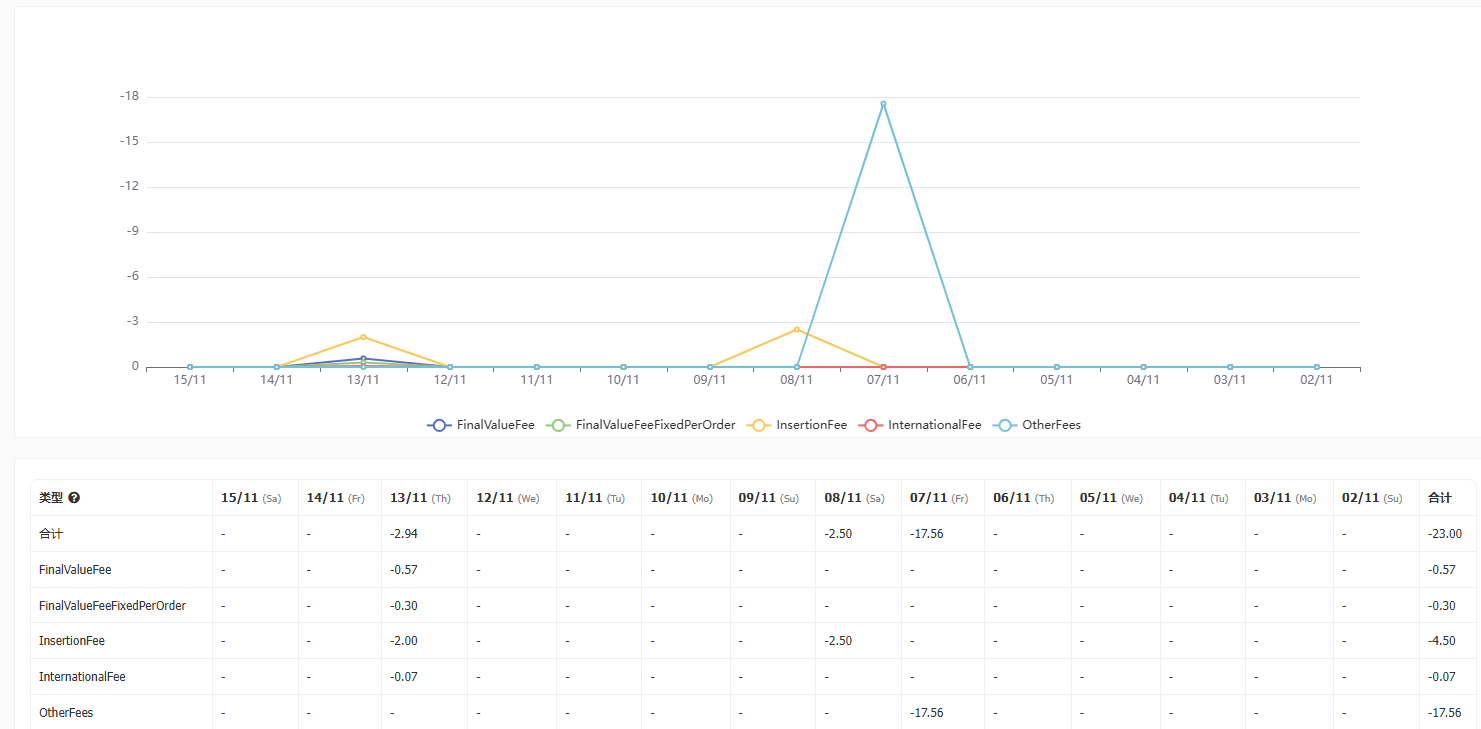Click the -23.00 grand total cell

click(x=1445, y=534)
